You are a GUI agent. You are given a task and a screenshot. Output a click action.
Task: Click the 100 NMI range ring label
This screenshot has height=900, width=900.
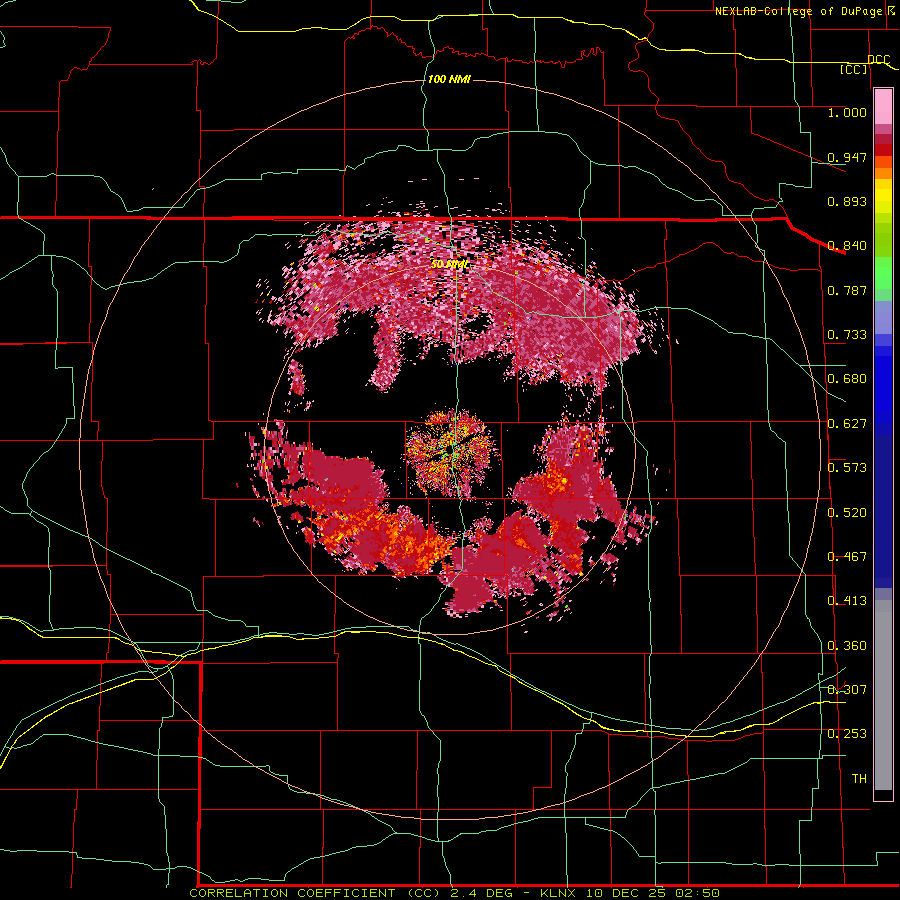(x=449, y=79)
